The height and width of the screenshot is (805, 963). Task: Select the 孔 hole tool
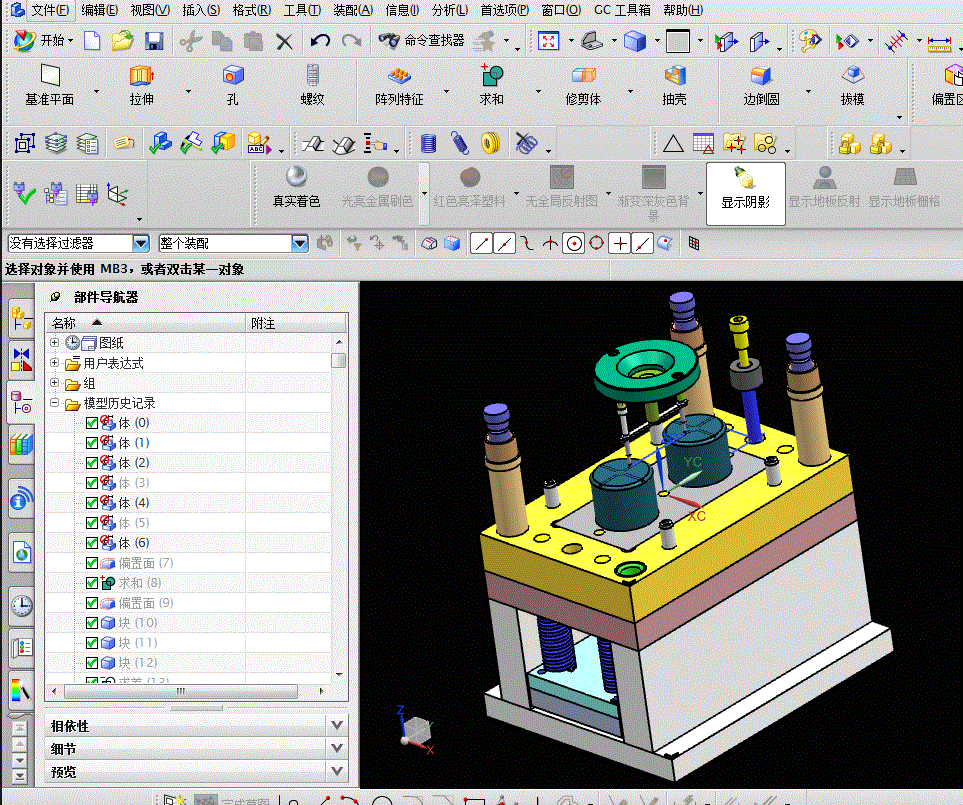coord(233,85)
